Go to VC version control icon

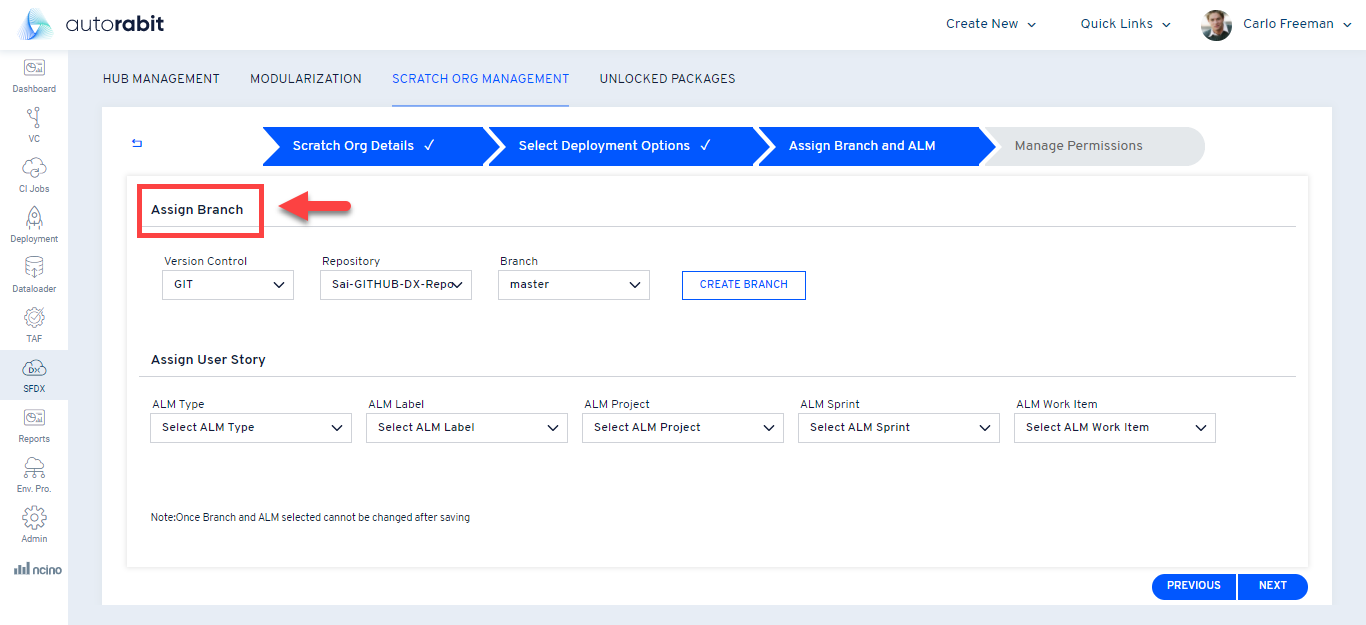tap(34, 119)
